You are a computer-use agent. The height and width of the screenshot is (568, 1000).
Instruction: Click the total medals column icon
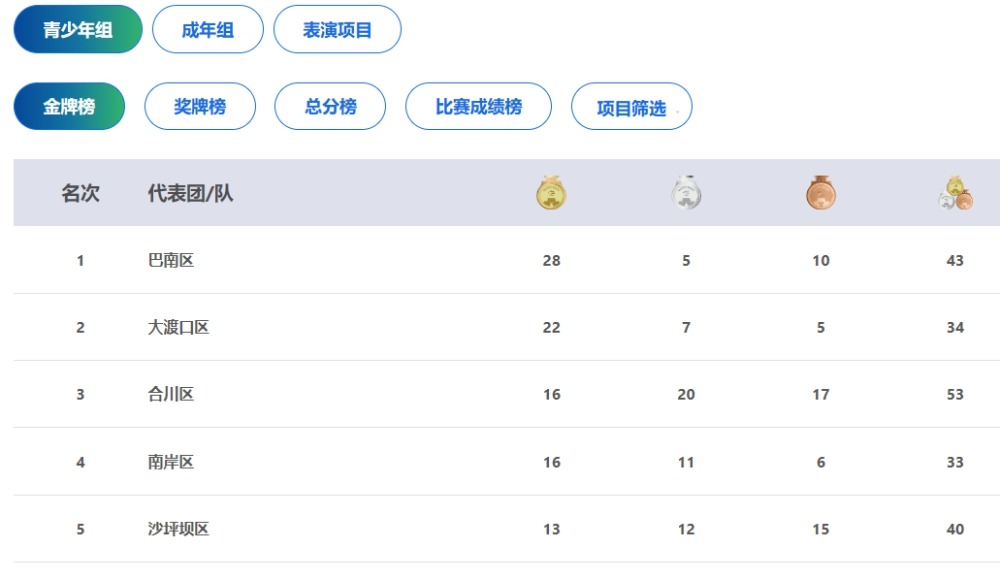point(955,193)
